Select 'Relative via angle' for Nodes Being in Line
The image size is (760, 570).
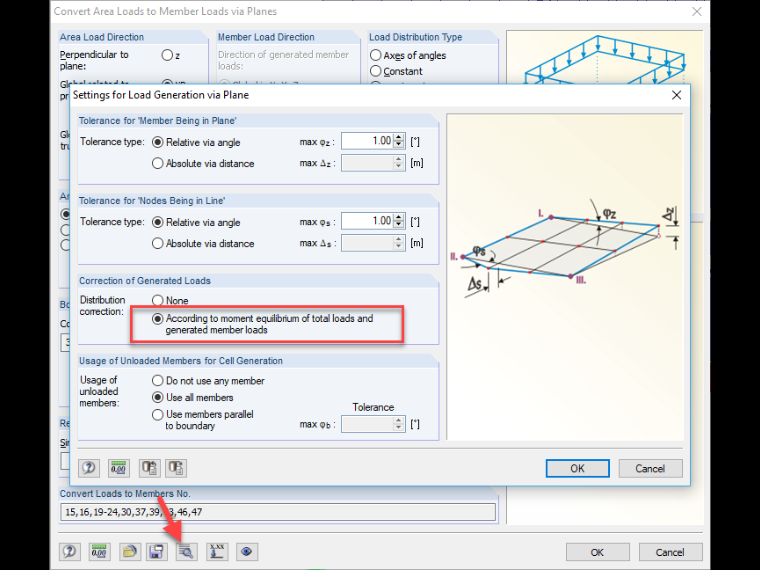158,222
